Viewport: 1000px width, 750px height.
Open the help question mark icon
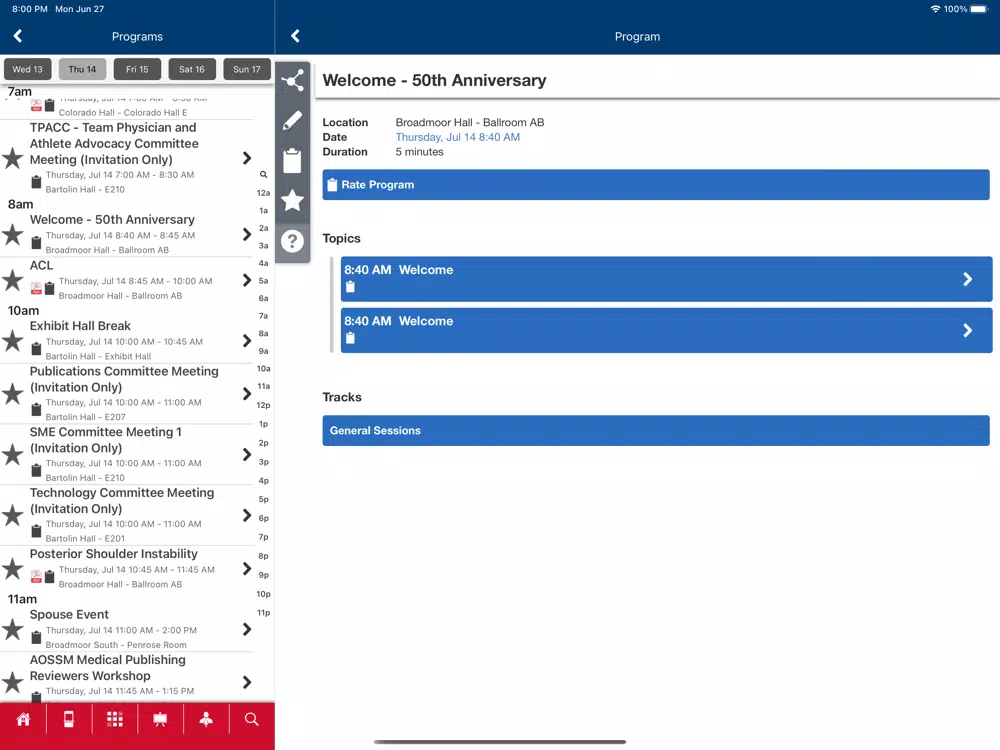coord(293,241)
